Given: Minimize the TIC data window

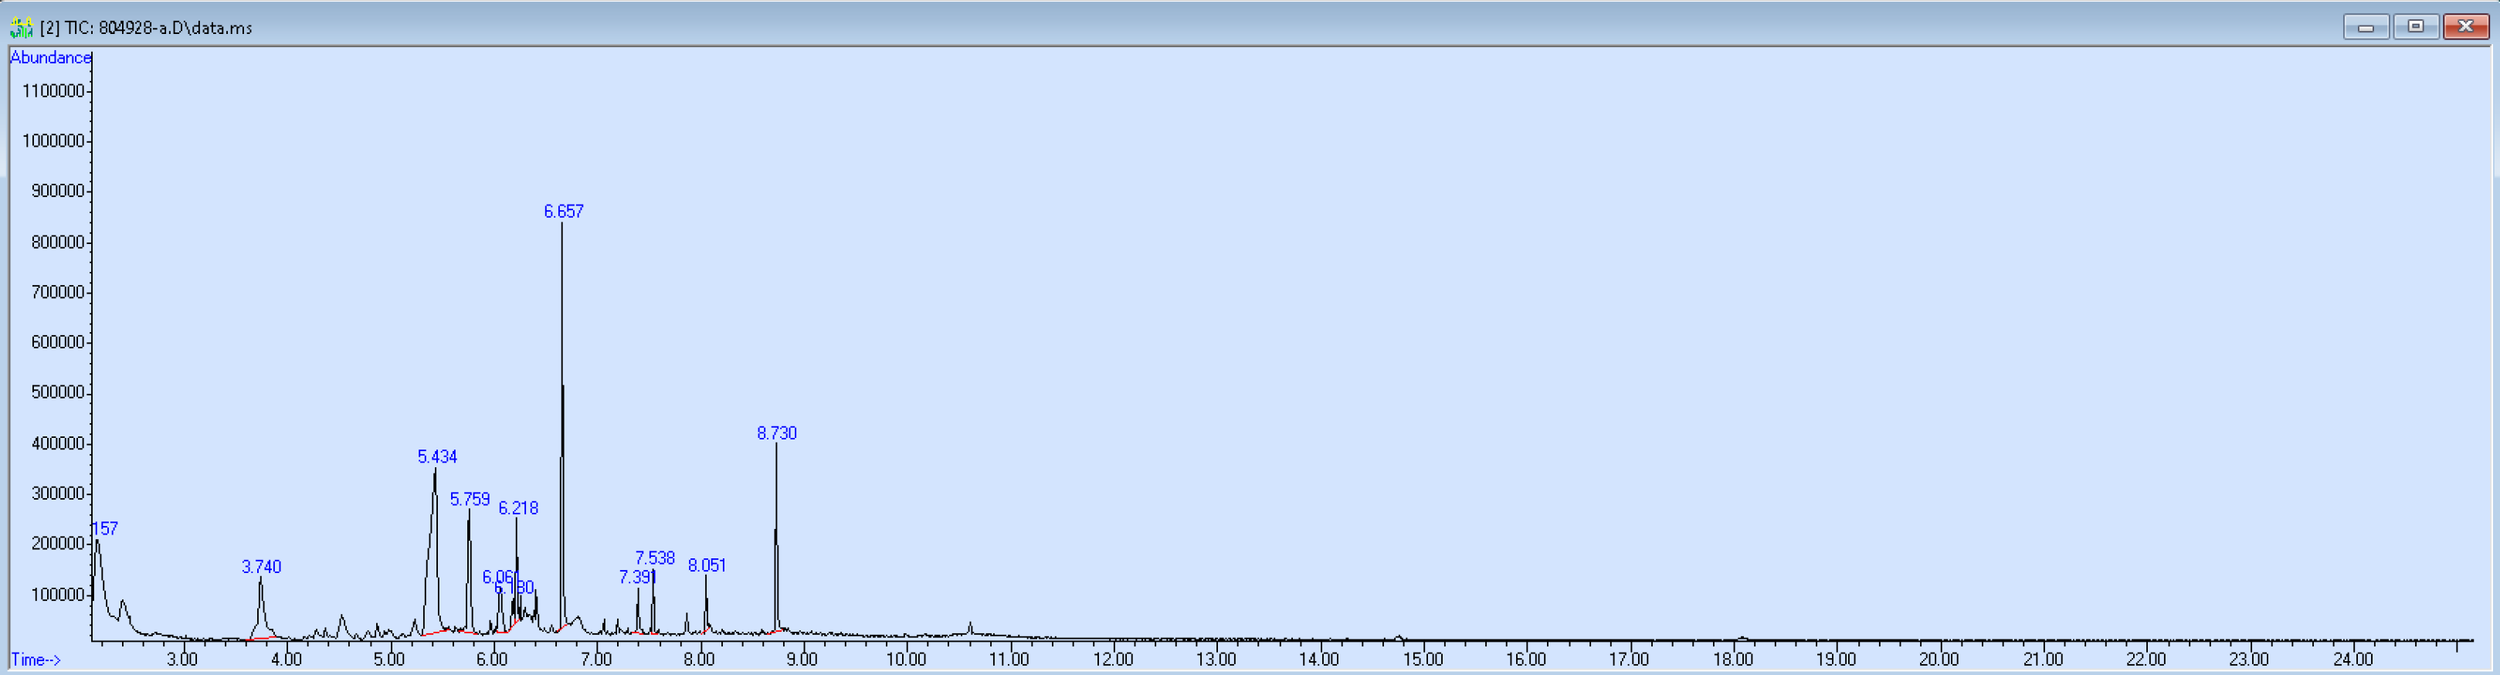Looking at the screenshot, I should pyautogui.click(x=2366, y=27).
